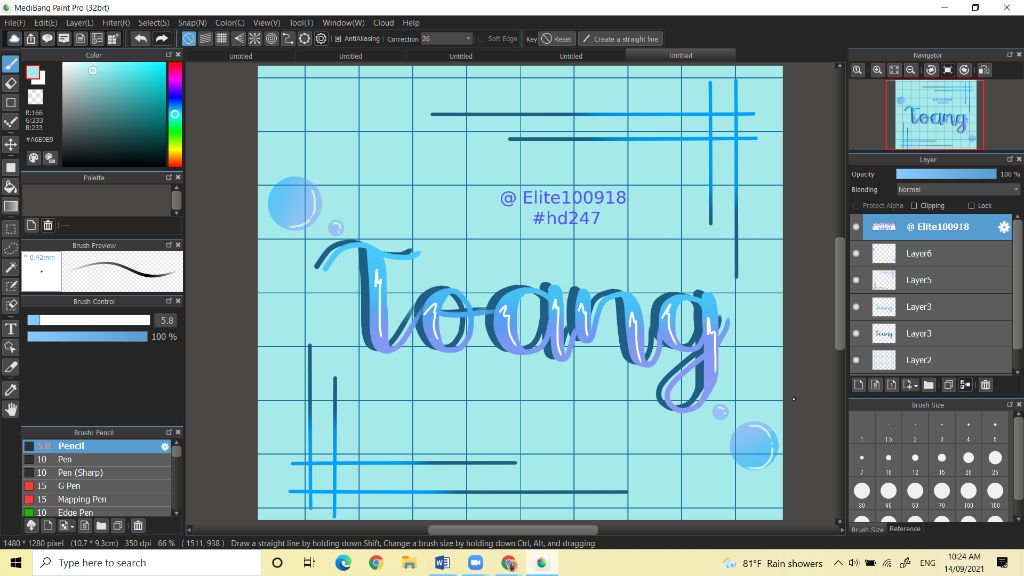Open the Correction value dropdown
The height and width of the screenshot is (576, 1024).
click(446, 39)
